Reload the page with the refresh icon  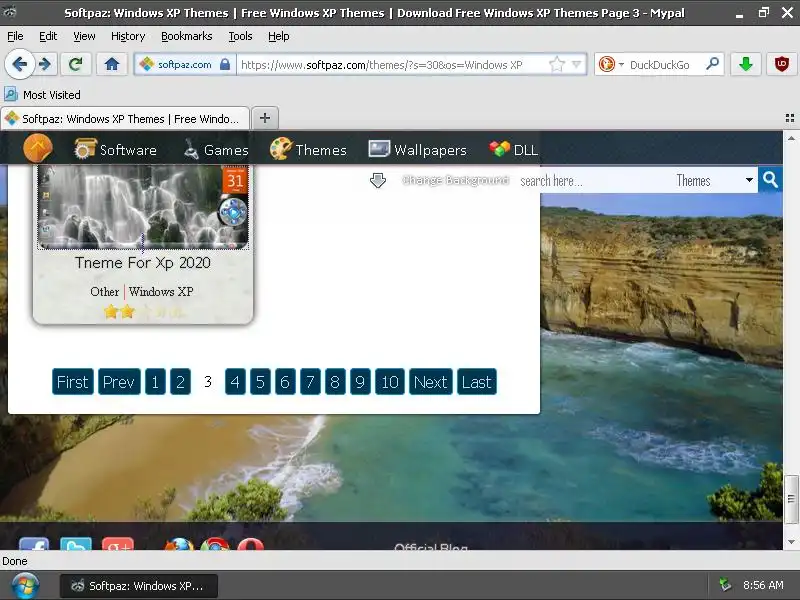click(76, 64)
